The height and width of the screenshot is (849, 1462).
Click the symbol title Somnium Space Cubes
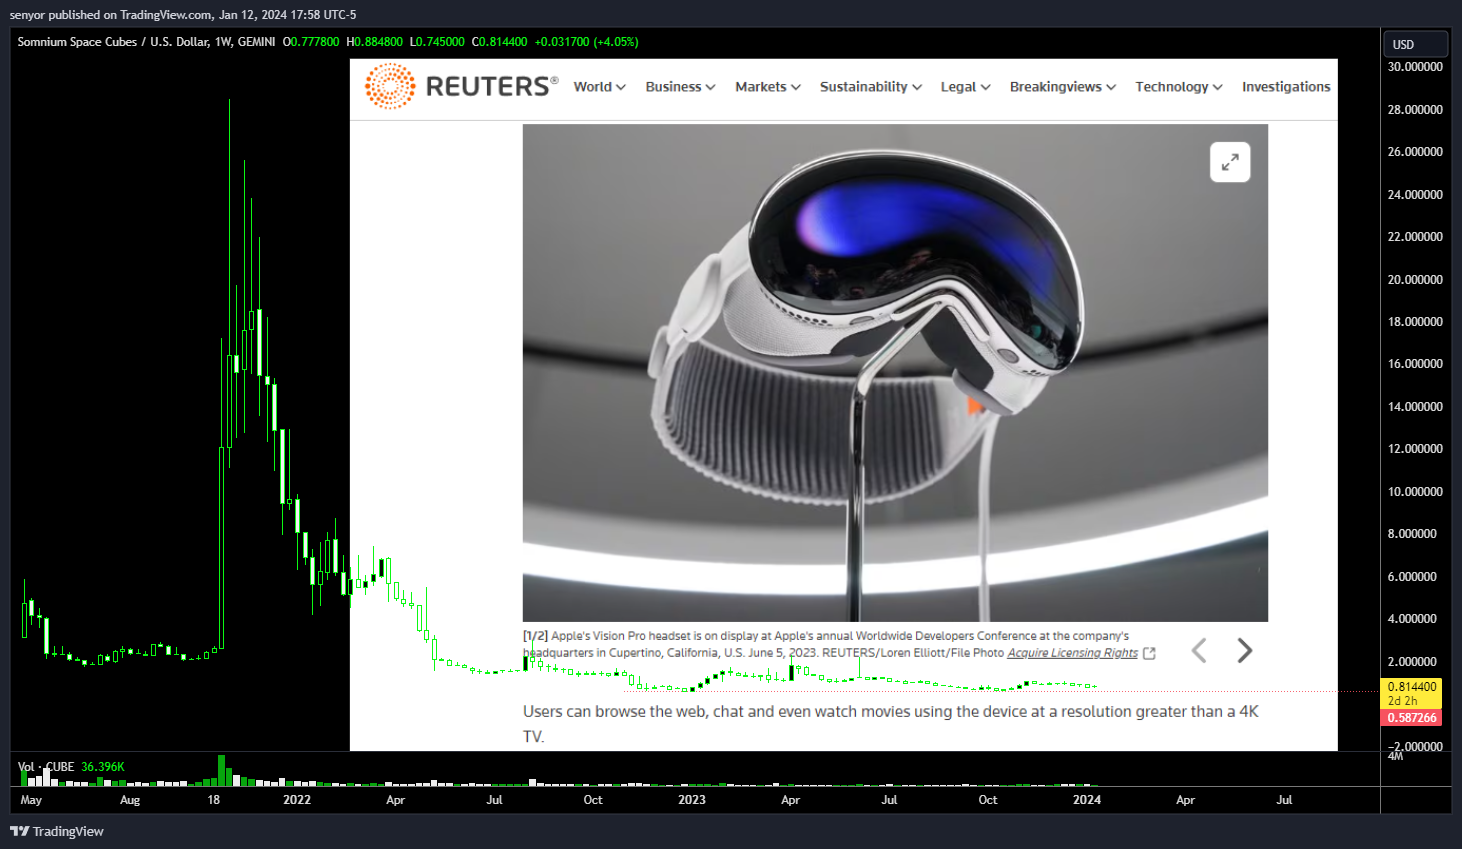coord(77,42)
